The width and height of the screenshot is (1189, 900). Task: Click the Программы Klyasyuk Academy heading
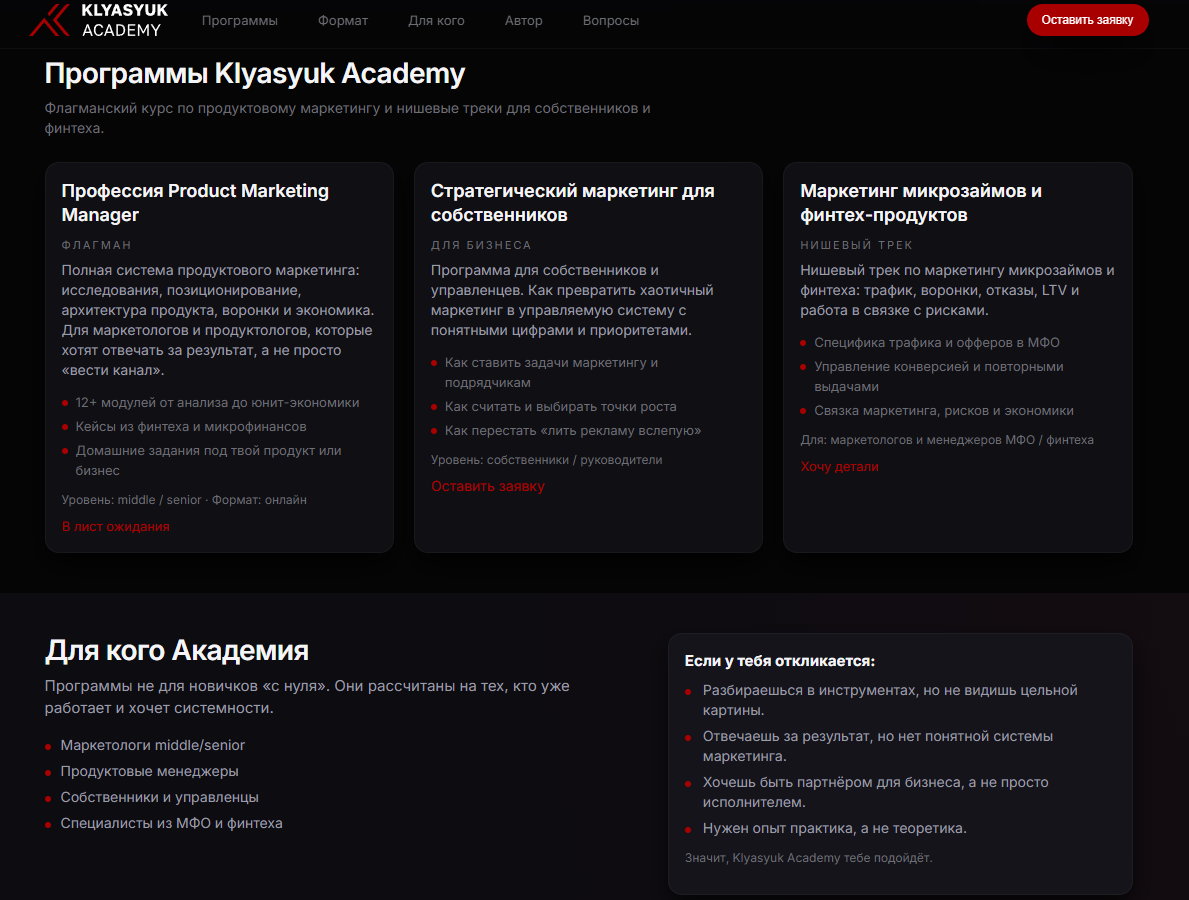255,74
